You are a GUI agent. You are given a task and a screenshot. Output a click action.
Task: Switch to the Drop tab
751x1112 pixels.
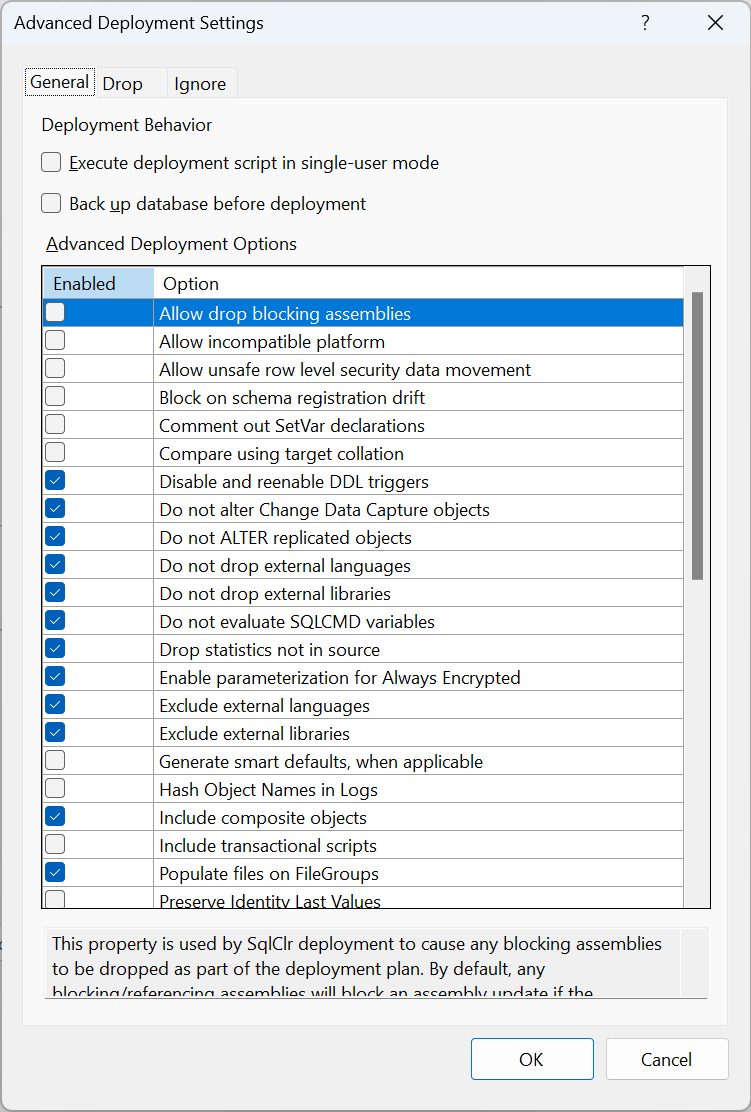[x=123, y=84]
